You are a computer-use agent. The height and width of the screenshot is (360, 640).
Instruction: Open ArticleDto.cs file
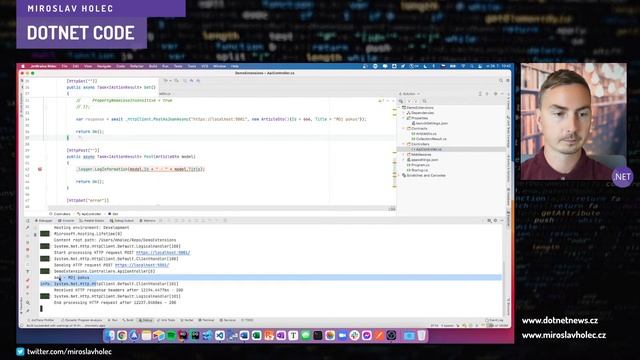click(424, 134)
